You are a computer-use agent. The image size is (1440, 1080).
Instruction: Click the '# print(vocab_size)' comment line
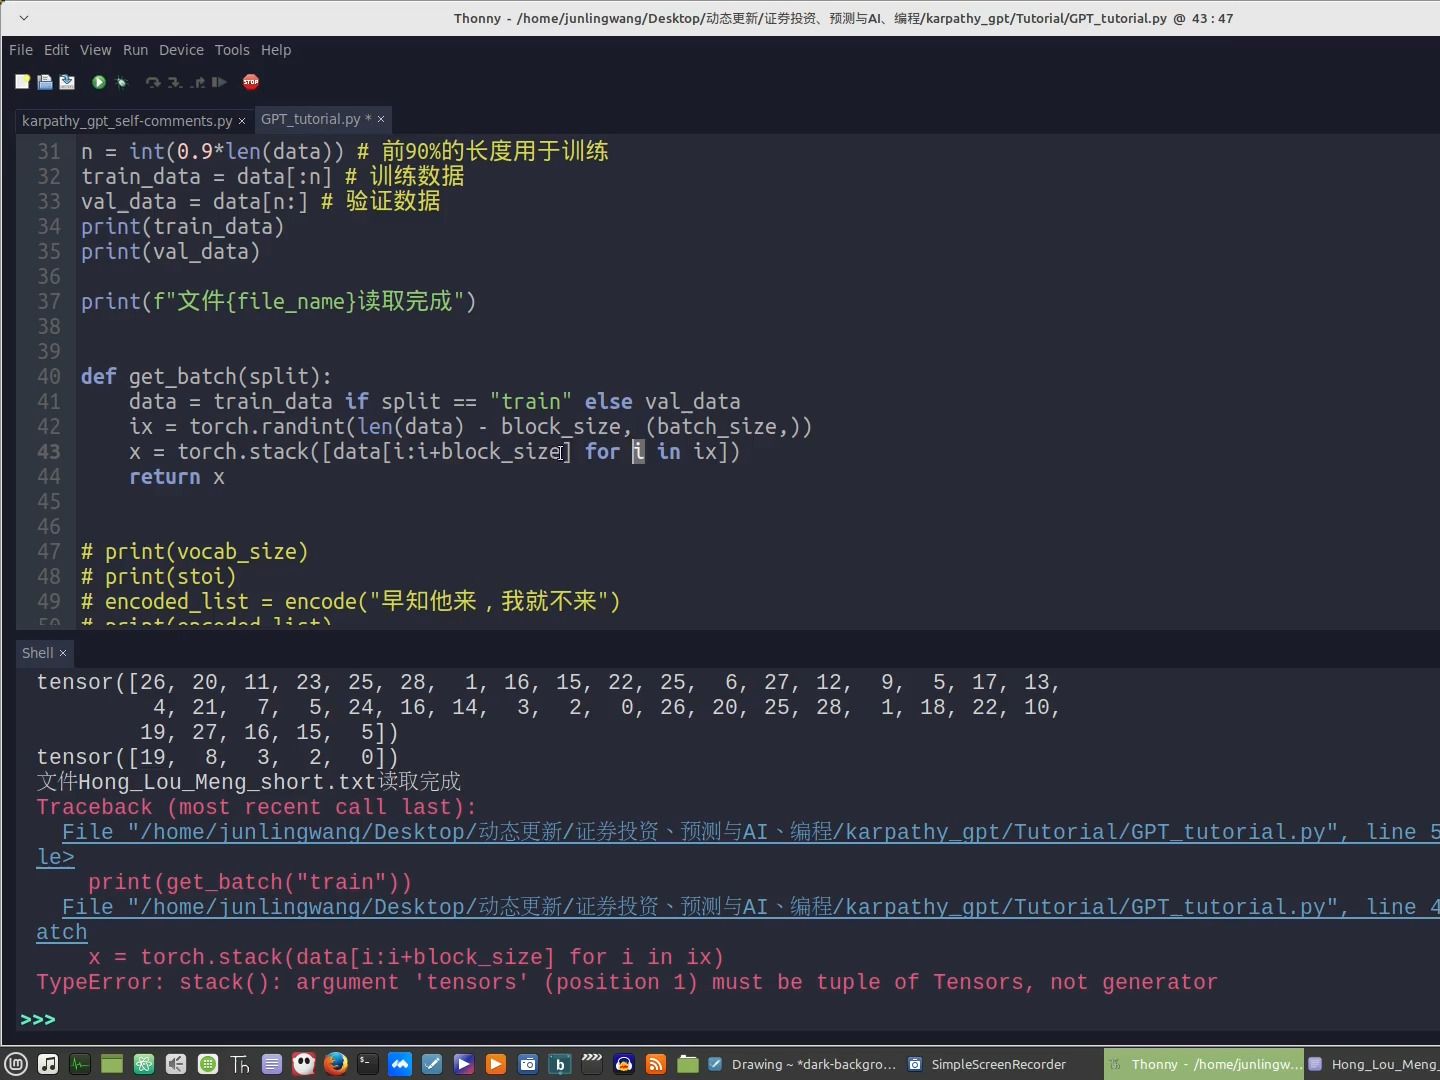pyautogui.click(x=195, y=552)
